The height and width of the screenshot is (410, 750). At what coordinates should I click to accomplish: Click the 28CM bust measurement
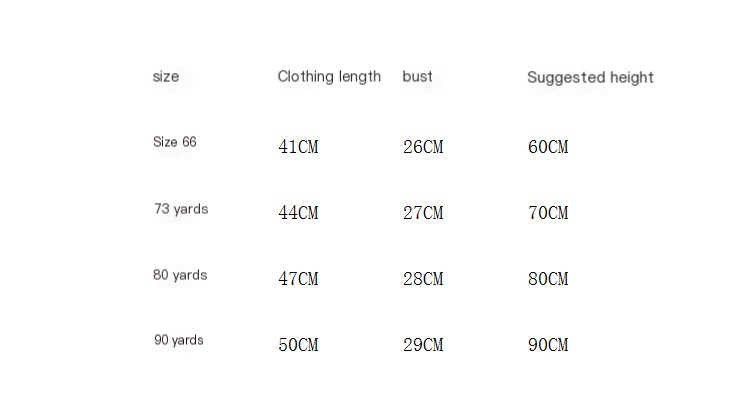coord(423,279)
